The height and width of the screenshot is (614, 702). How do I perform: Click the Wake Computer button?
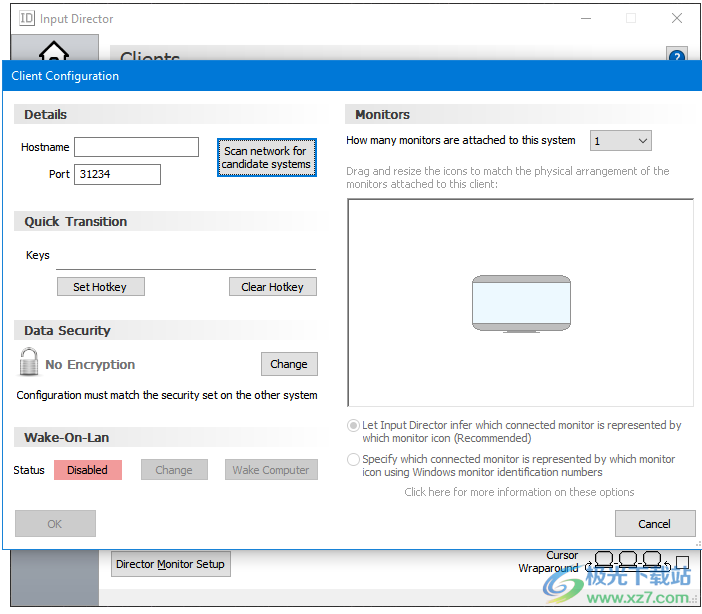pos(271,470)
